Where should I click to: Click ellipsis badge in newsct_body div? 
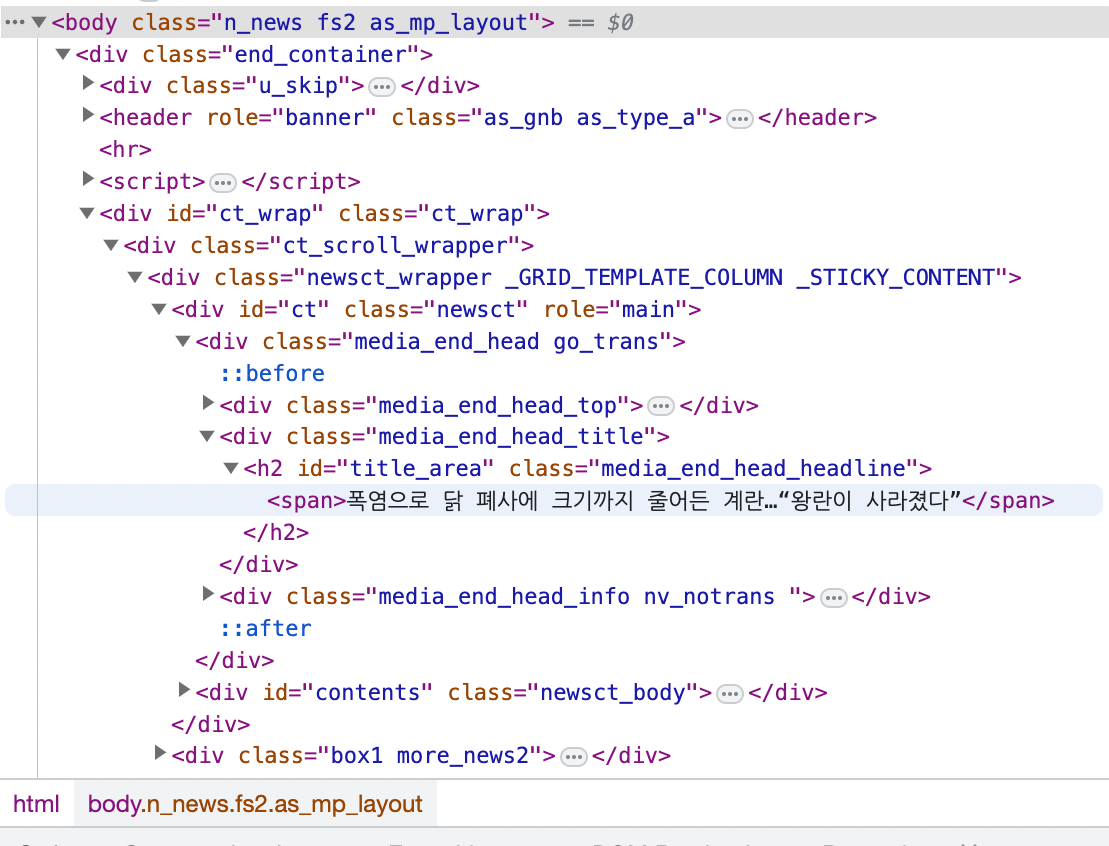click(729, 694)
